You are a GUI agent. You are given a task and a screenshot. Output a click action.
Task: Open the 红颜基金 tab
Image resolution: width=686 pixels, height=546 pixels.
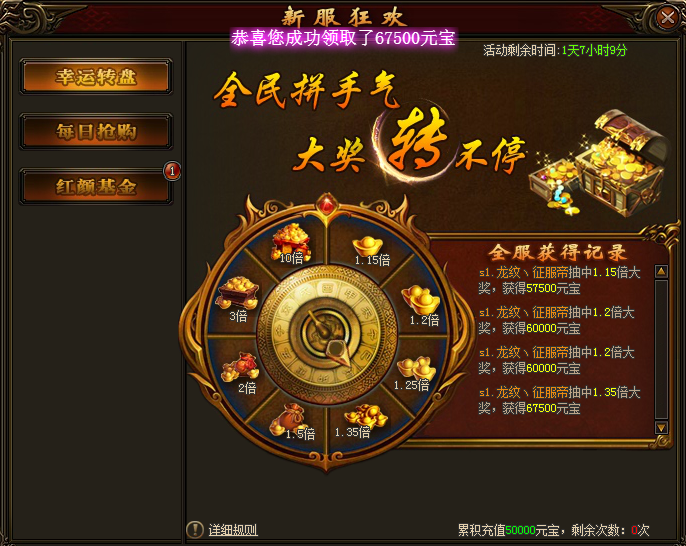96,186
